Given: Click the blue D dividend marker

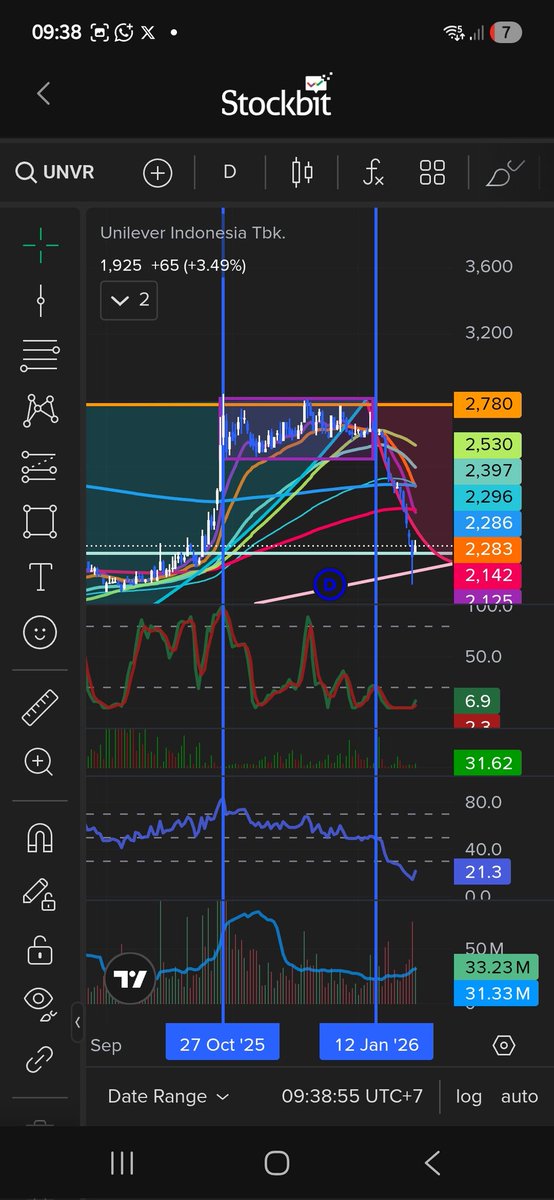Looking at the screenshot, I should click(329, 583).
